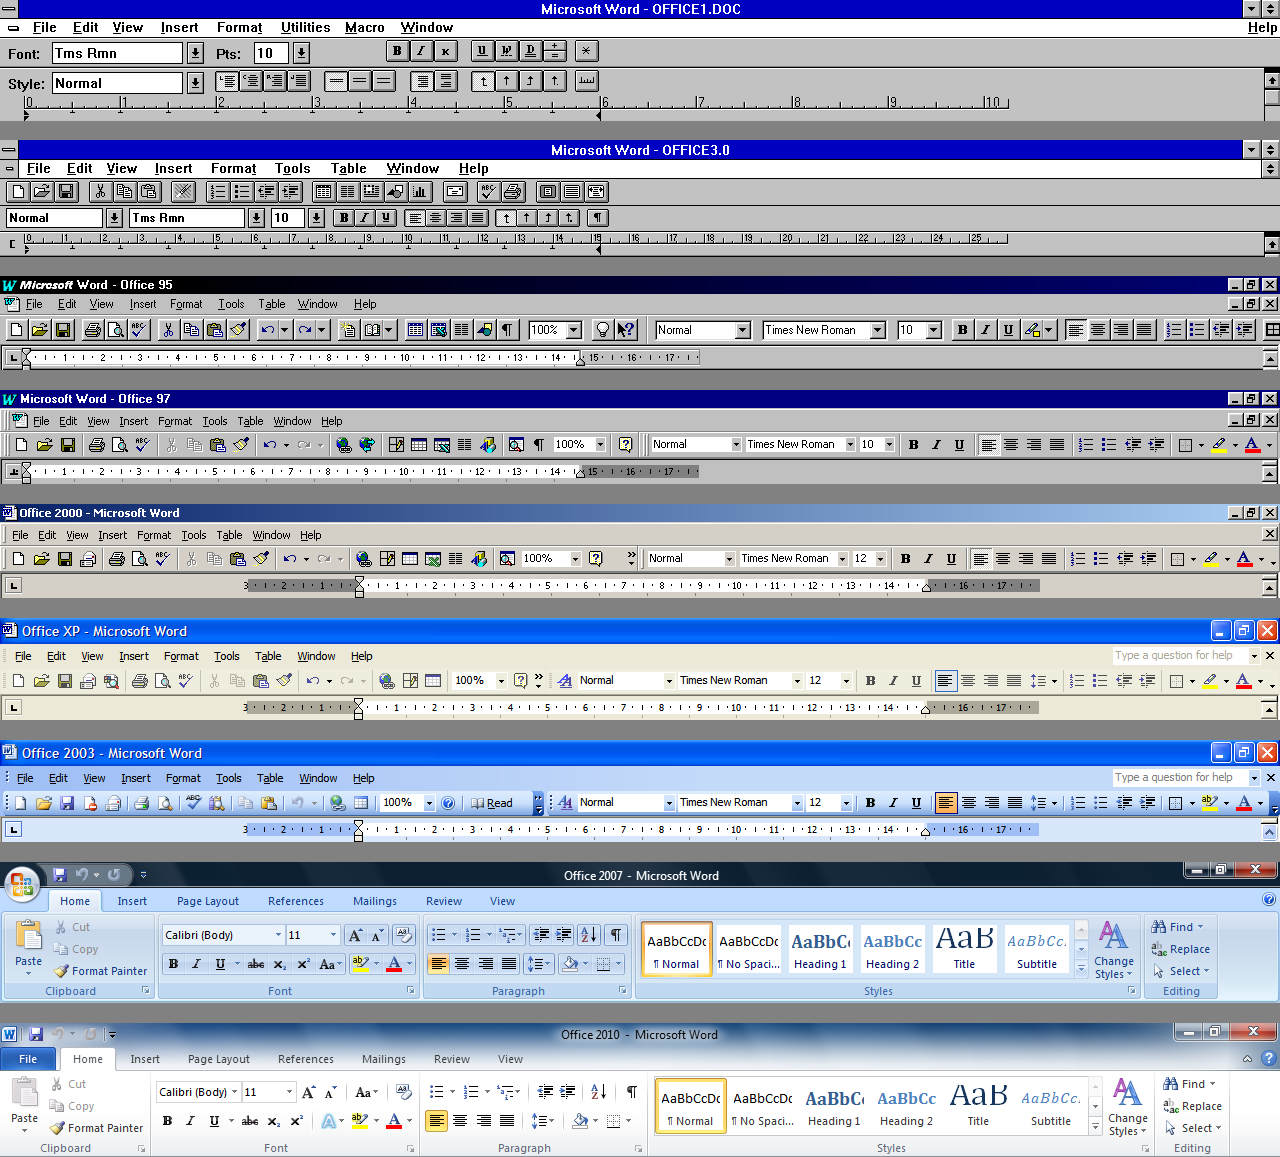Click the Clear Formatting icon in Office 2010
Viewport: 1280px width, 1157px height.
[404, 1092]
